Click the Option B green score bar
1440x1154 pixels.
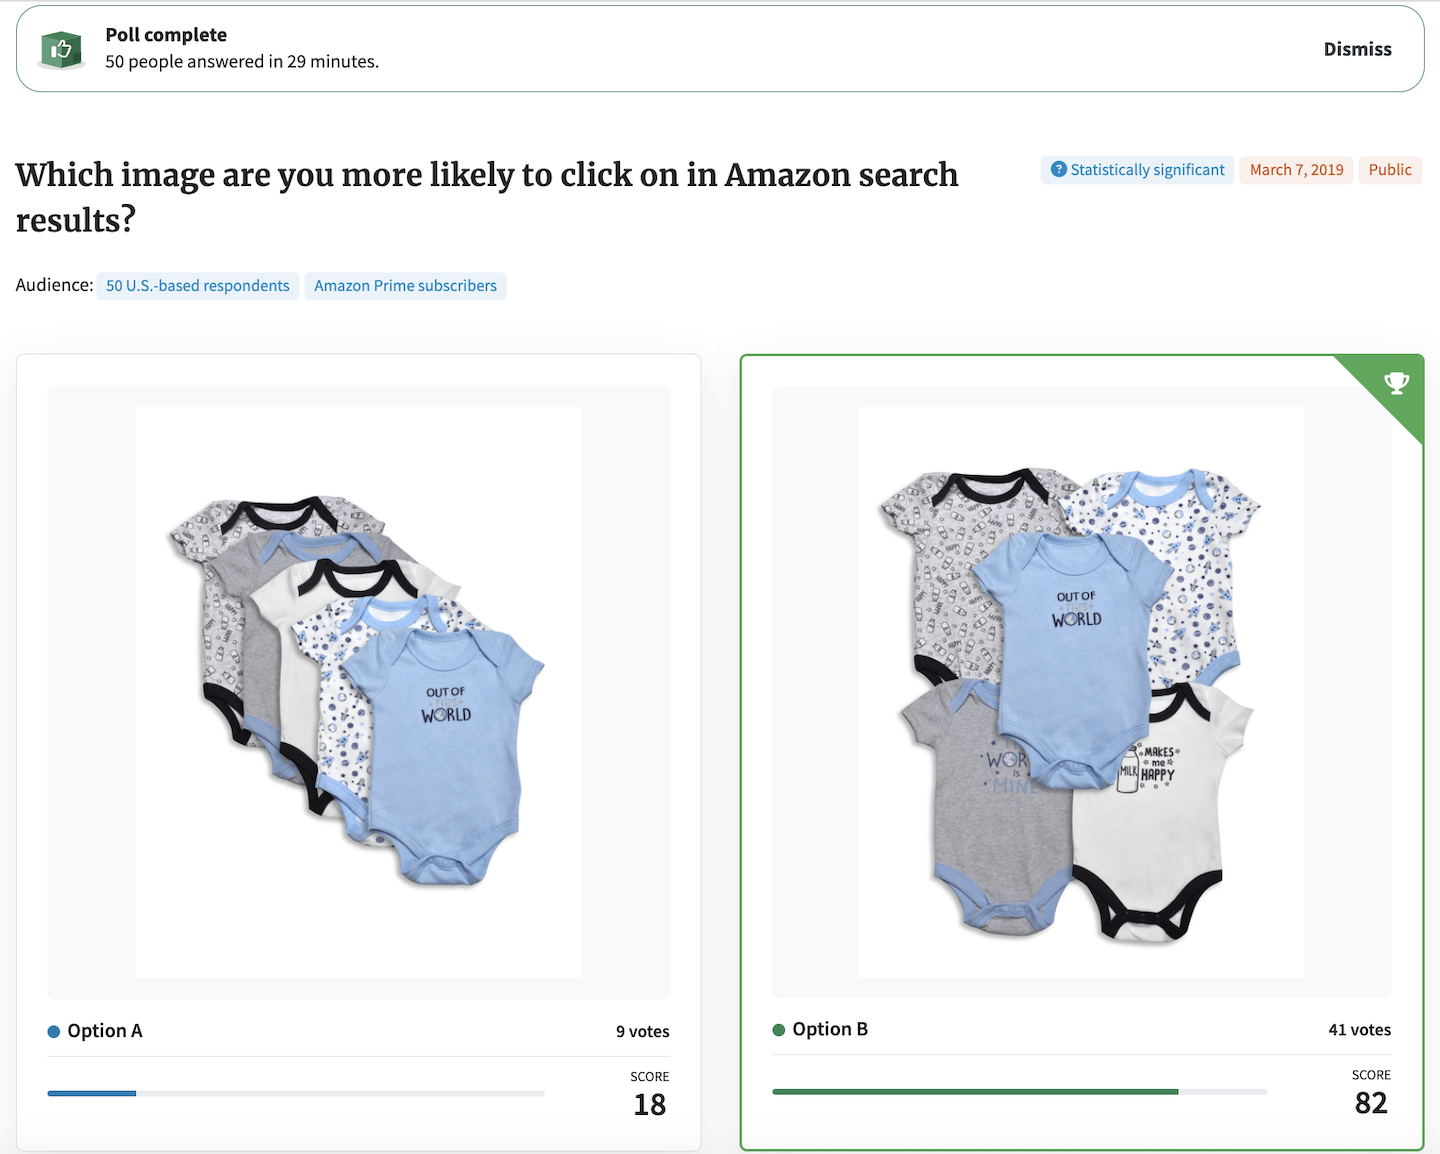[x=975, y=1091]
